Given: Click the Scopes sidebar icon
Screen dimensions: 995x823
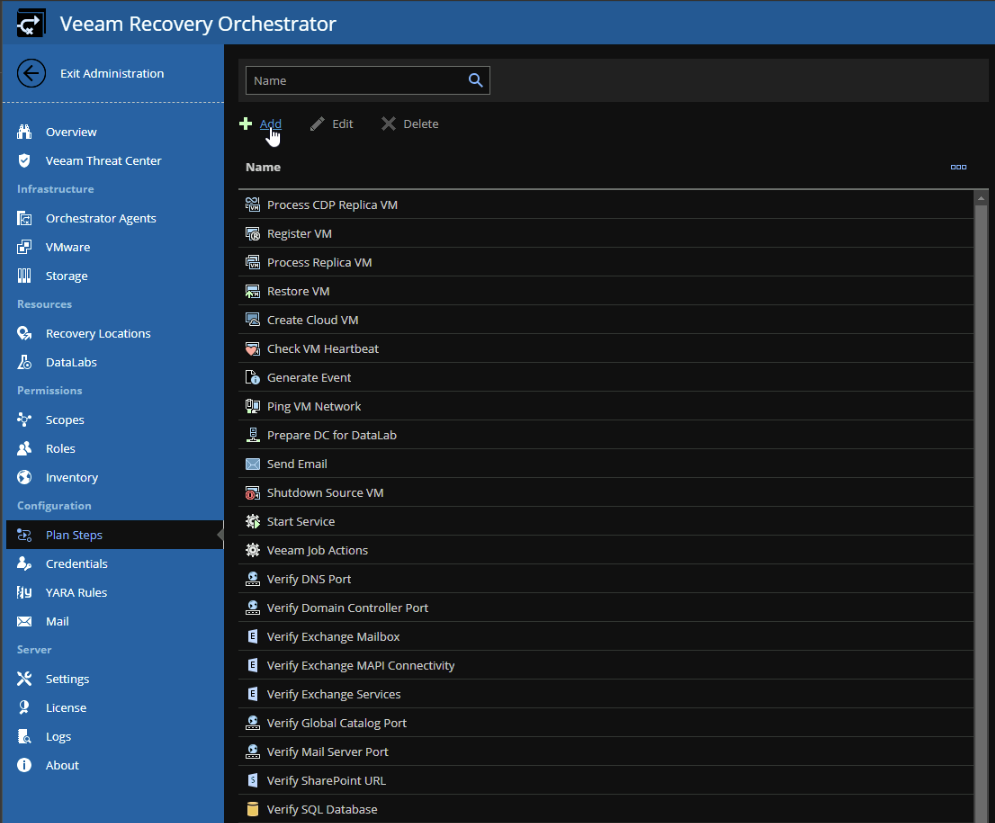Looking at the screenshot, I should 24,419.
